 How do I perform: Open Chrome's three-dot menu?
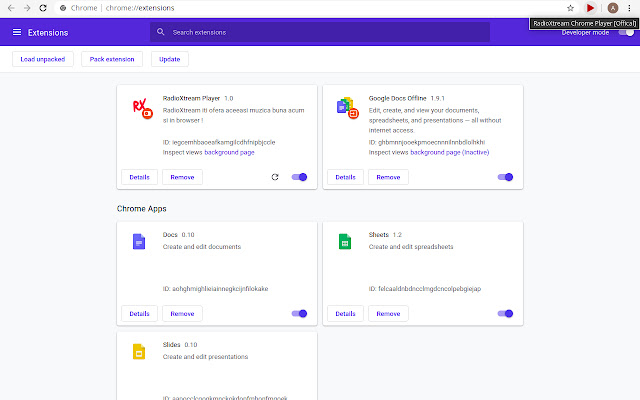pyautogui.click(x=629, y=8)
